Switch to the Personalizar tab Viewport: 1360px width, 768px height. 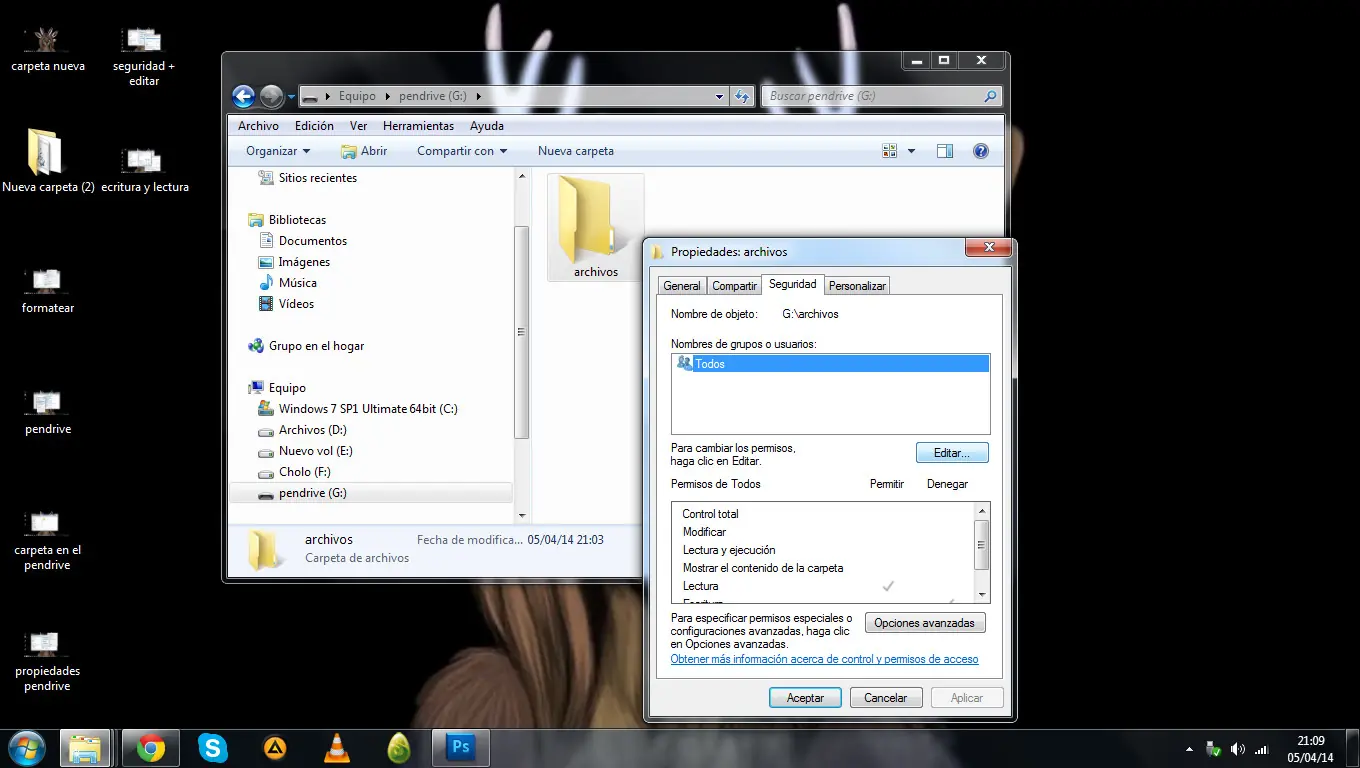point(857,286)
